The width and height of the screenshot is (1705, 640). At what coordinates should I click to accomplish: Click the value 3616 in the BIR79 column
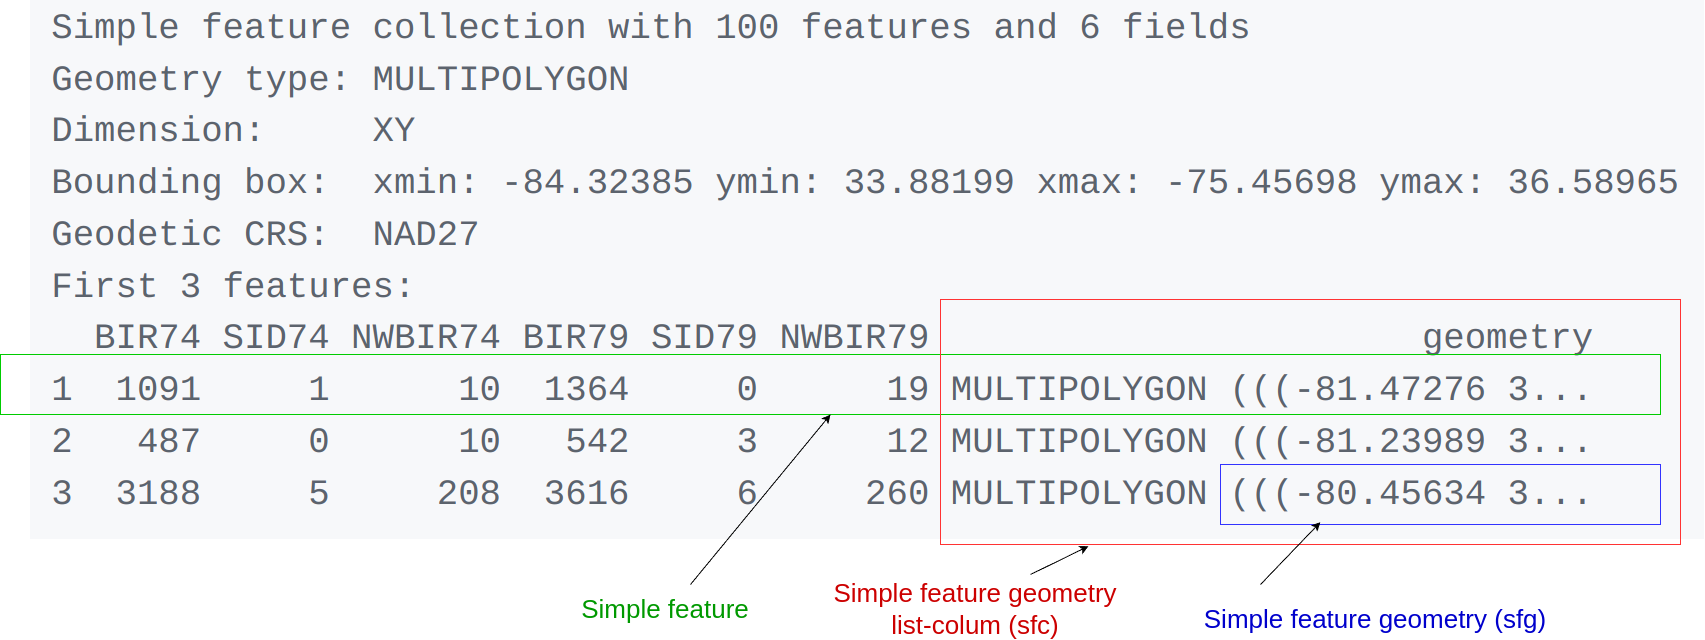(586, 493)
